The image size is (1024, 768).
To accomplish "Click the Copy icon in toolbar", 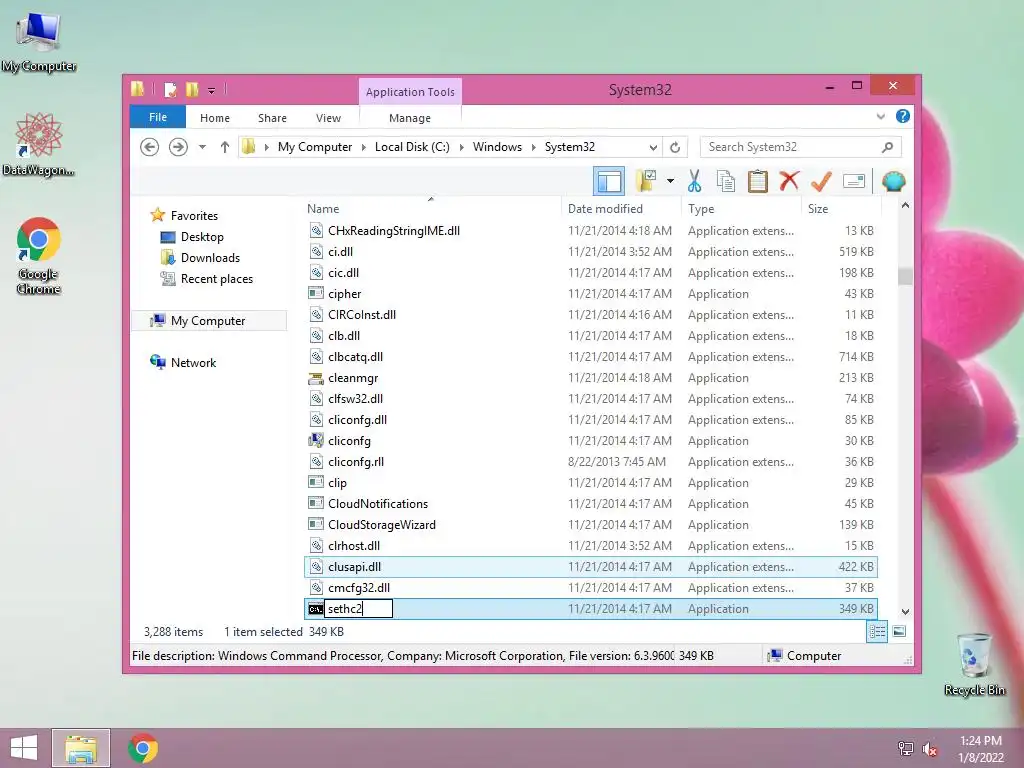I will point(726,181).
